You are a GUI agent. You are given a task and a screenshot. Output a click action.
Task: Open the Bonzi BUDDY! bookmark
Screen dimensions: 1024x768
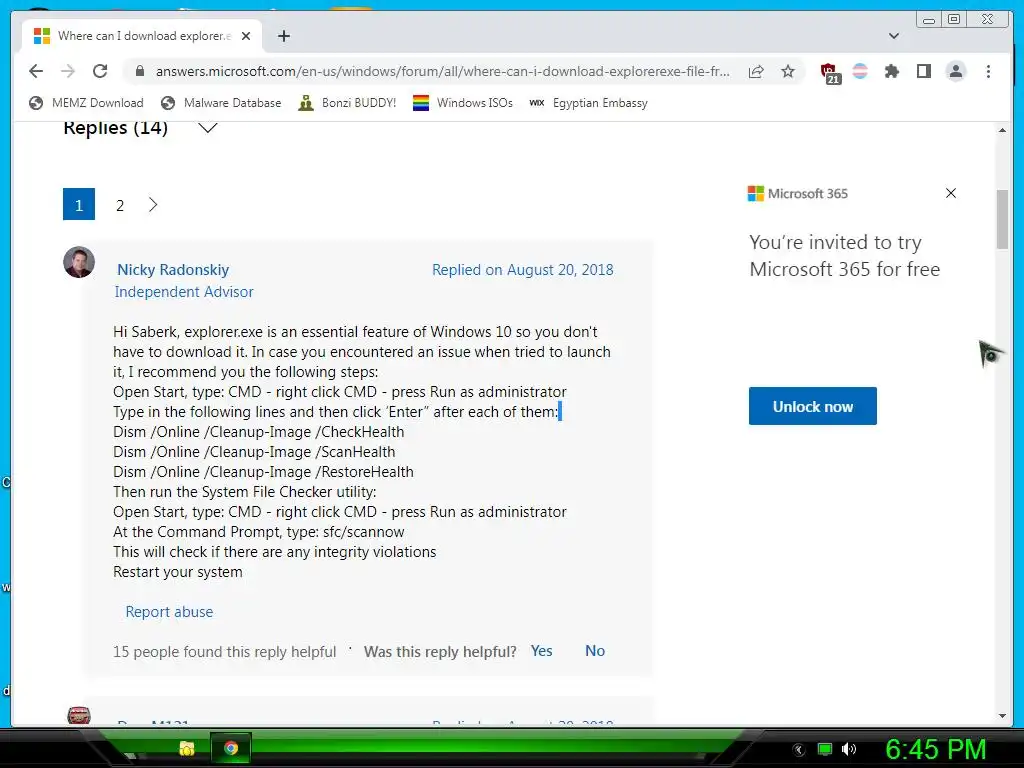(x=347, y=103)
